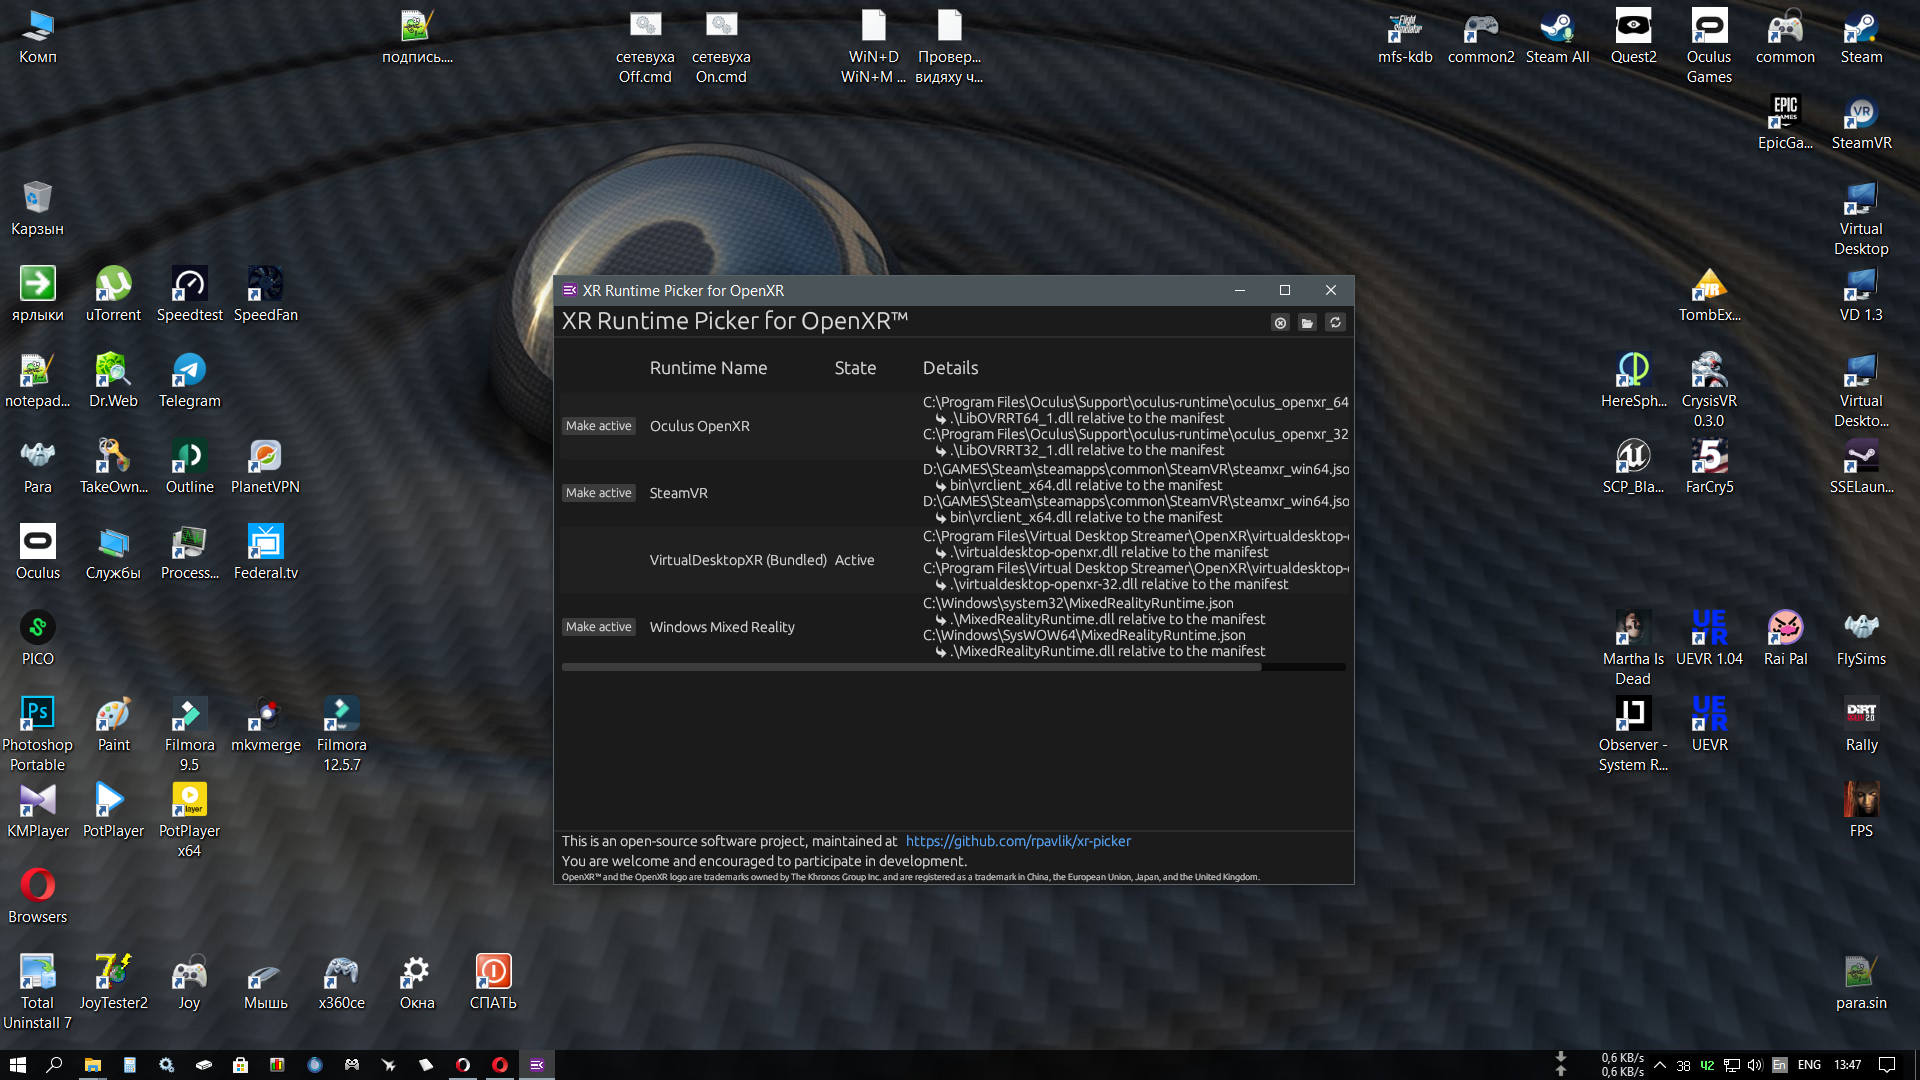
Task: Make Windows Mixed Reality active
Action: point(598,627)
